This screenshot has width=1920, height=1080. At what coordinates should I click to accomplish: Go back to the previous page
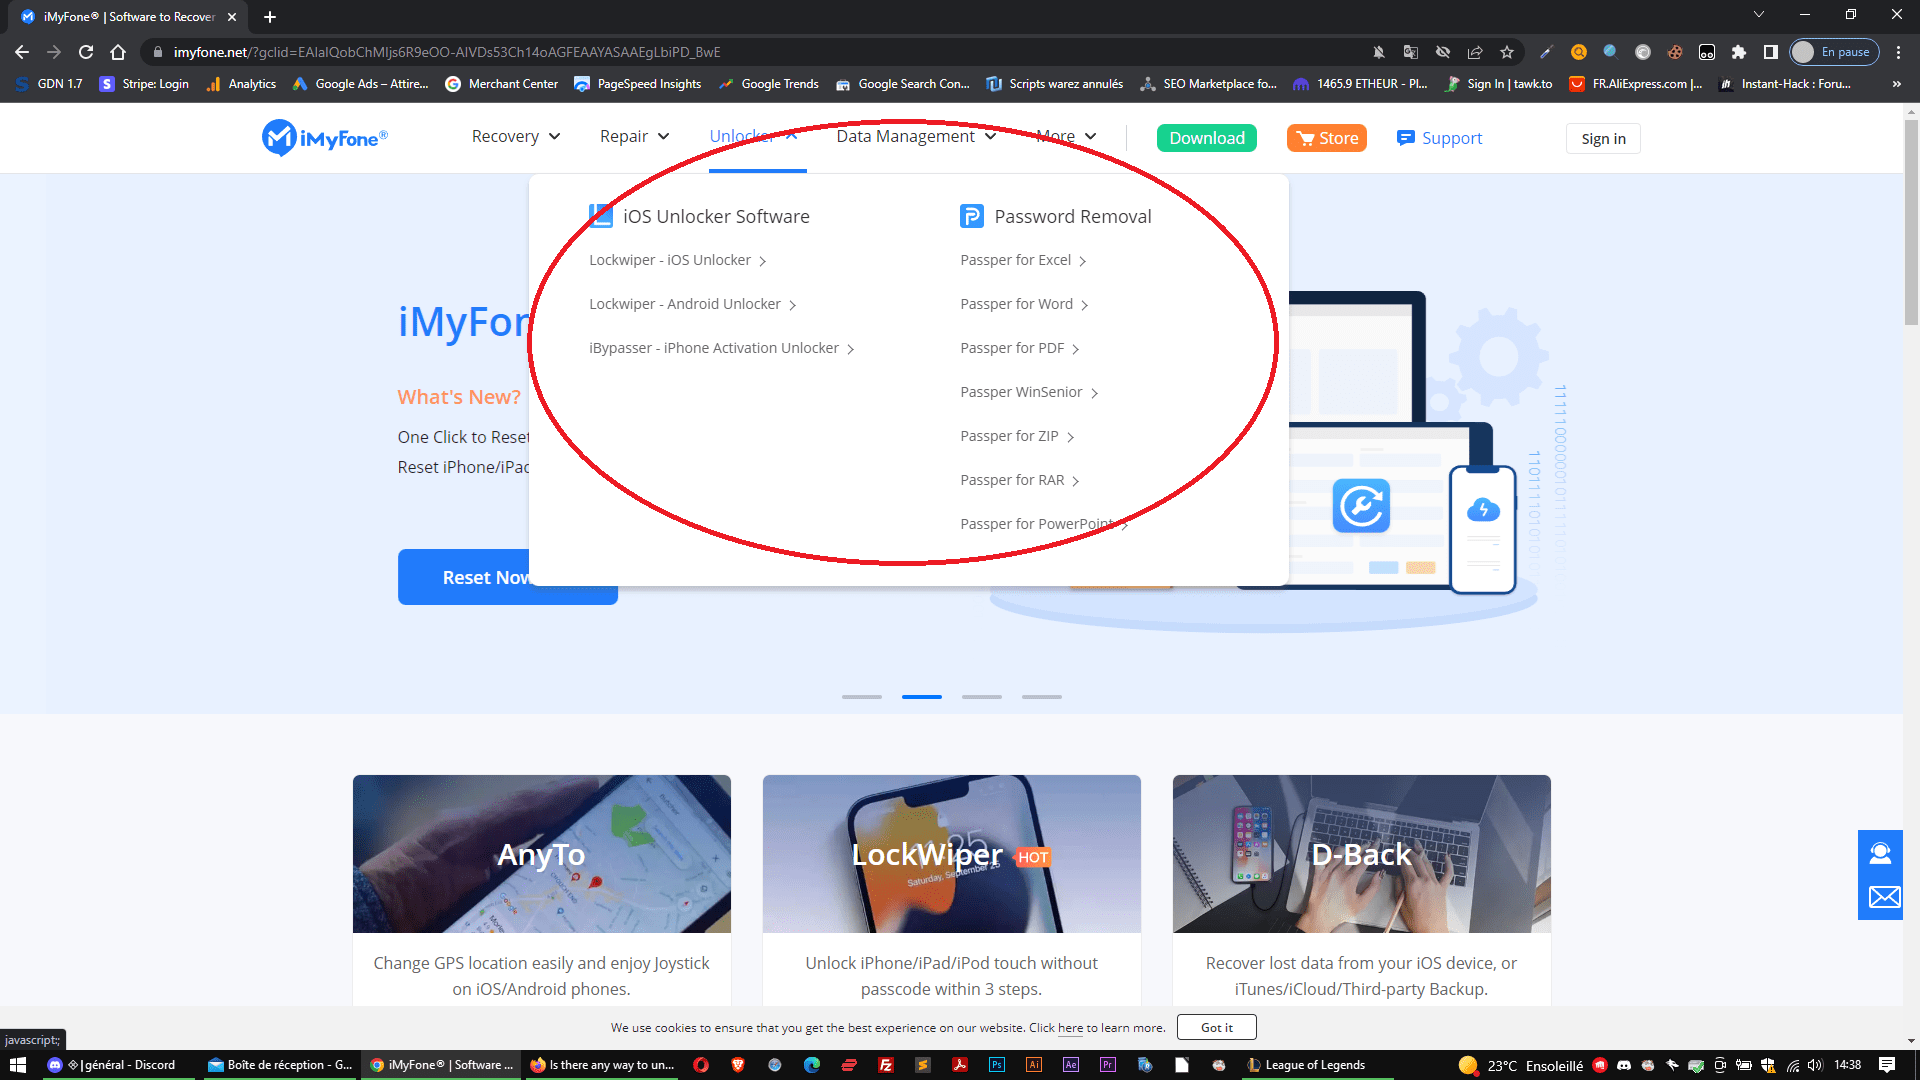click(22, 52)
